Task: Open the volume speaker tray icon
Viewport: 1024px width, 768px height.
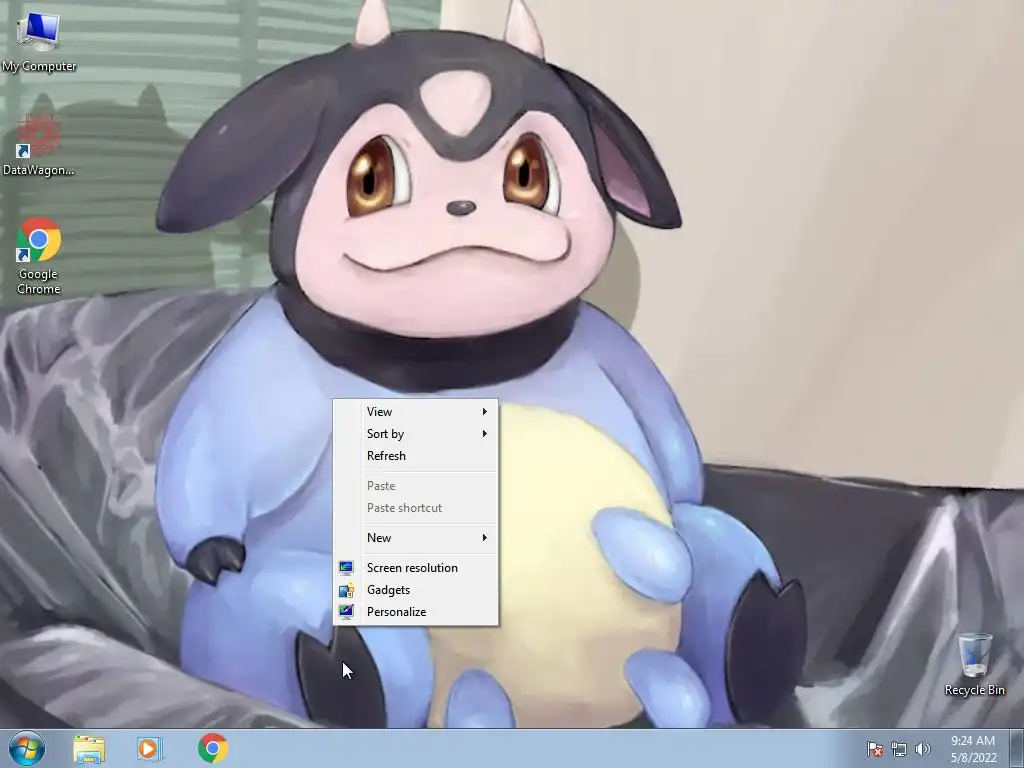Action: point(923,749)
